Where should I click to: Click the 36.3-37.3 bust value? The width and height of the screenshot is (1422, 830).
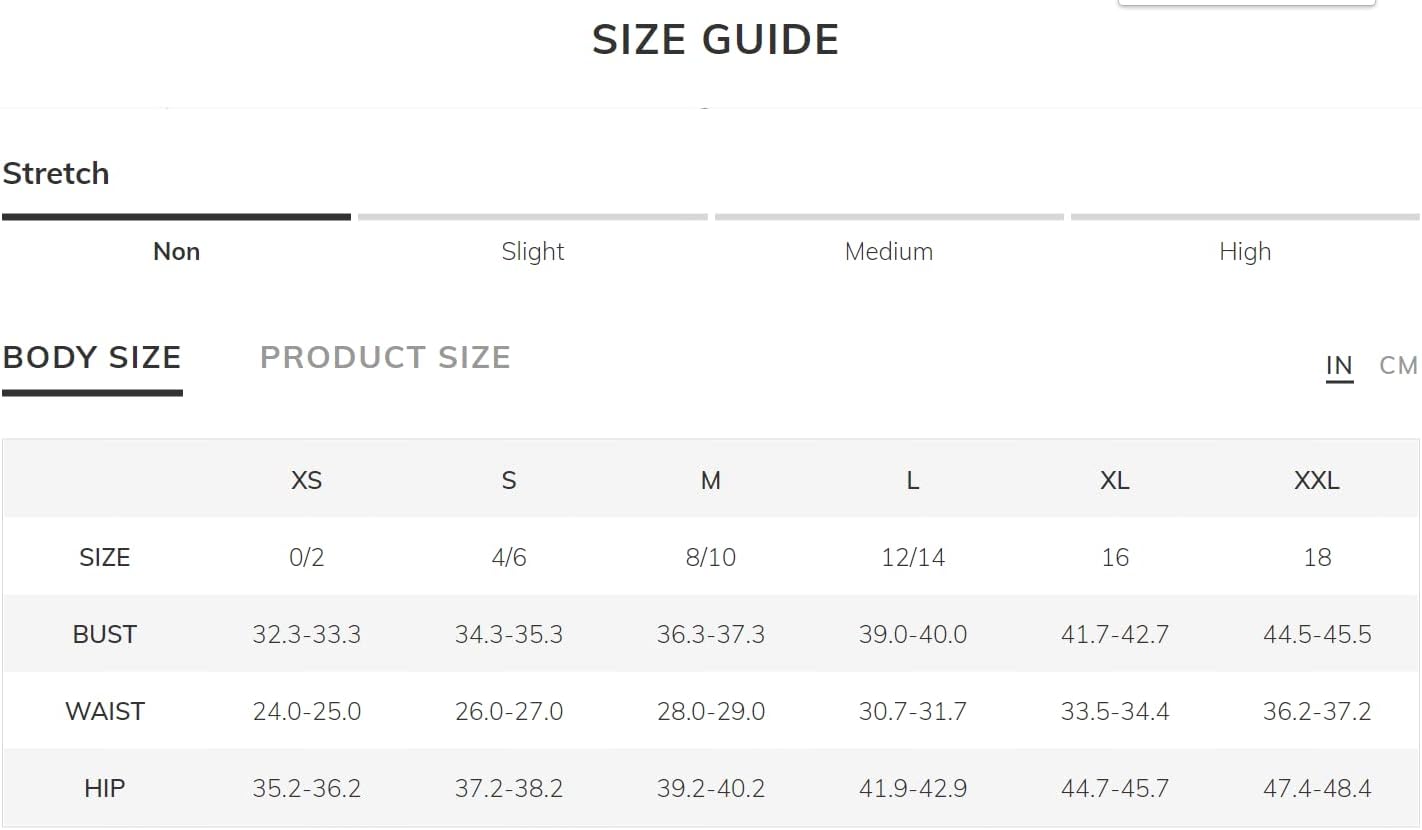click(711, 634)
